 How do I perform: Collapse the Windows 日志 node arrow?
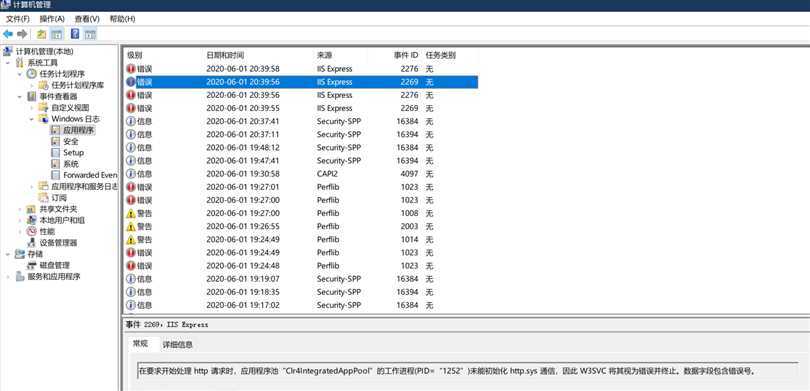tap(32, 119)
